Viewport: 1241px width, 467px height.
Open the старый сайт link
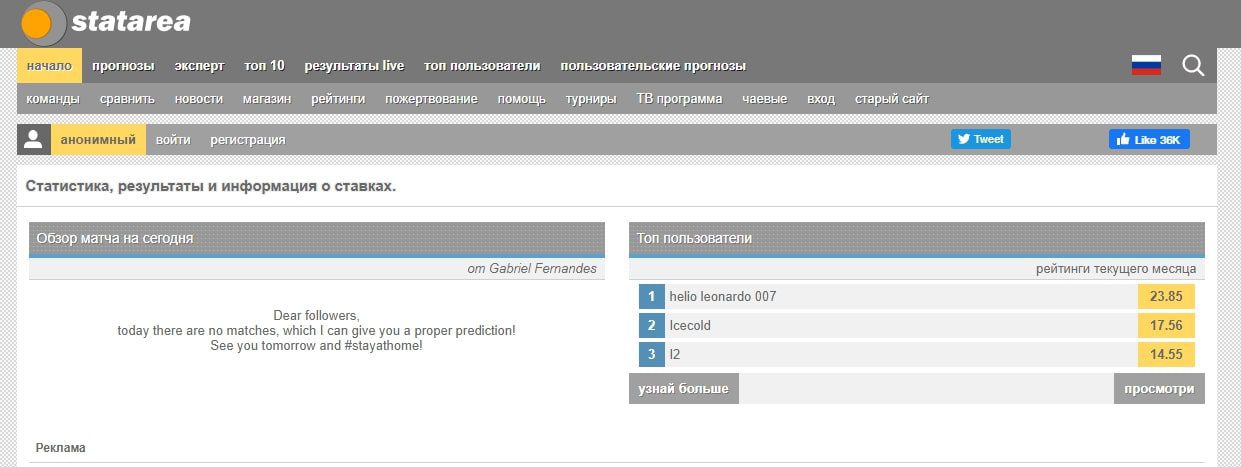891,99
